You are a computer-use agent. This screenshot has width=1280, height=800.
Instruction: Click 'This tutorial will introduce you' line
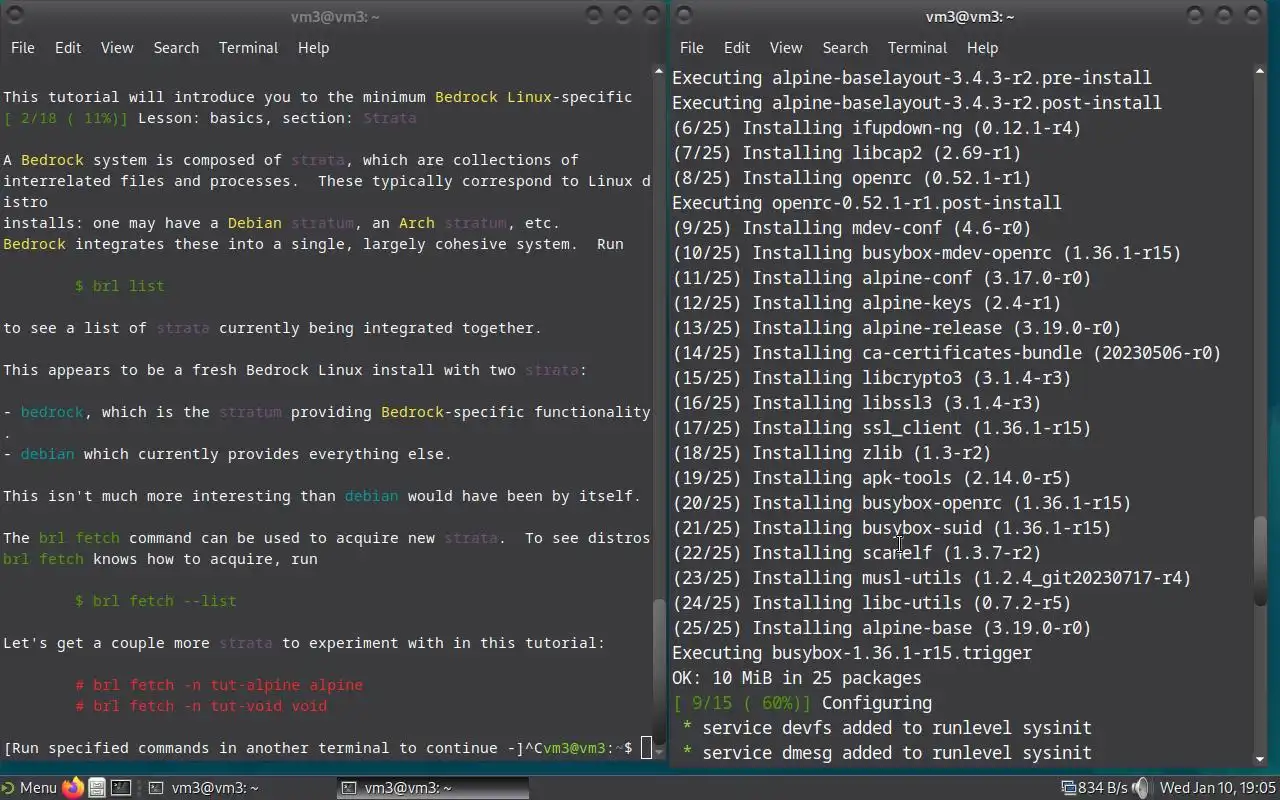click(318, 97)
